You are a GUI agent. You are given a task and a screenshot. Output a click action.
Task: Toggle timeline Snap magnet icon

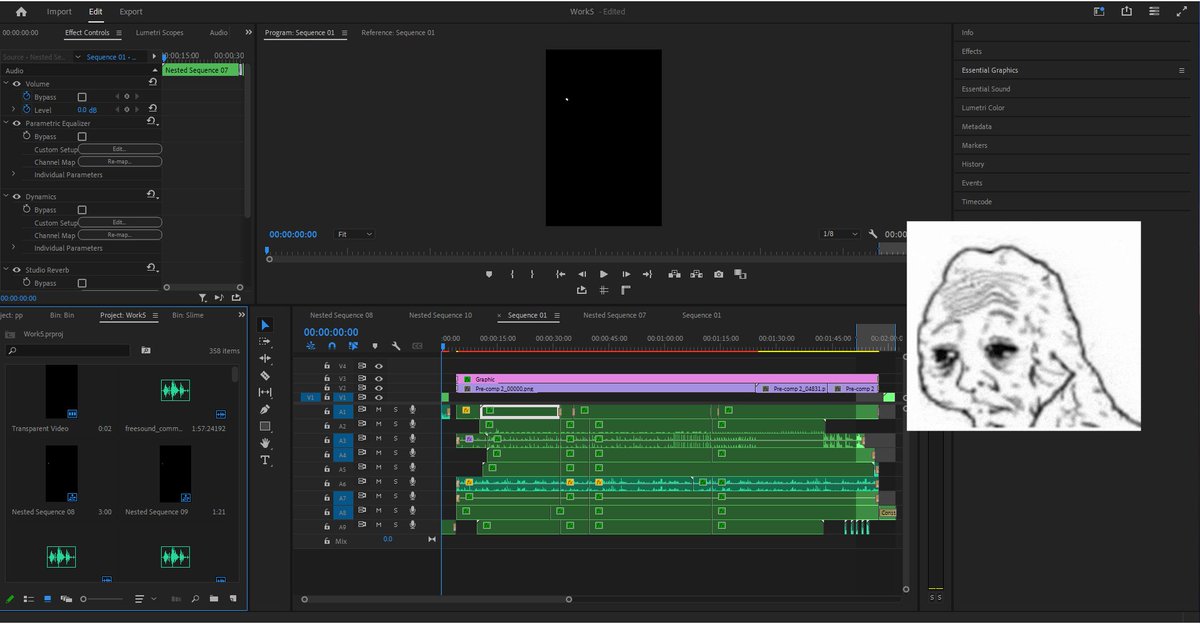tap(332, 346)
